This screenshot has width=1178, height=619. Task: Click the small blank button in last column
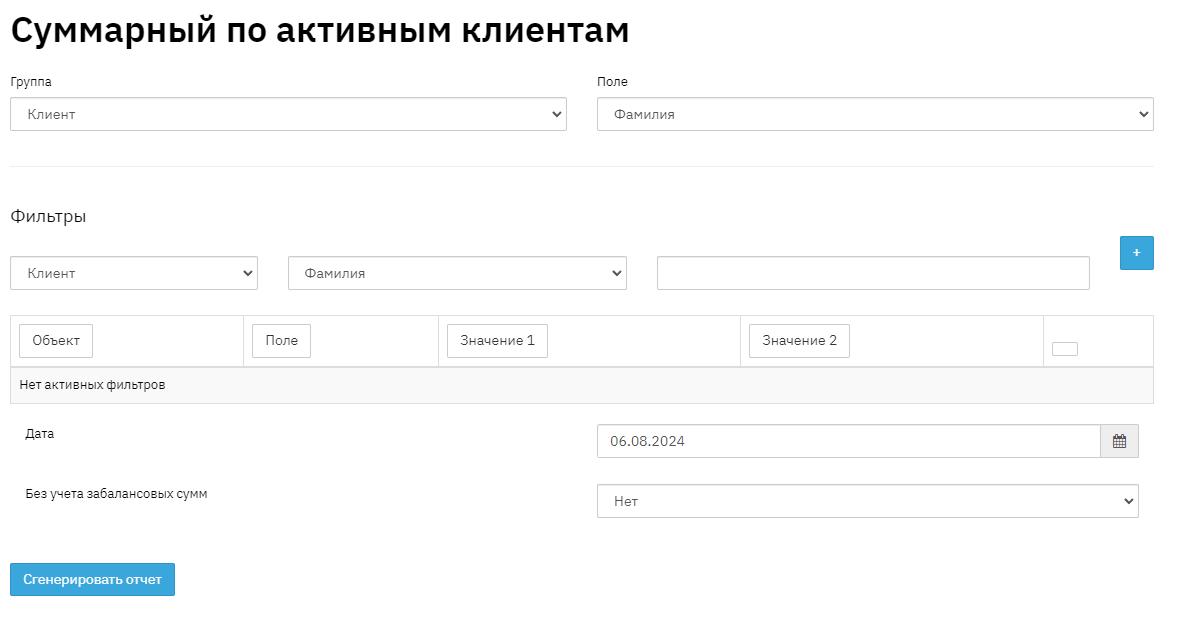pos(1065,349)
